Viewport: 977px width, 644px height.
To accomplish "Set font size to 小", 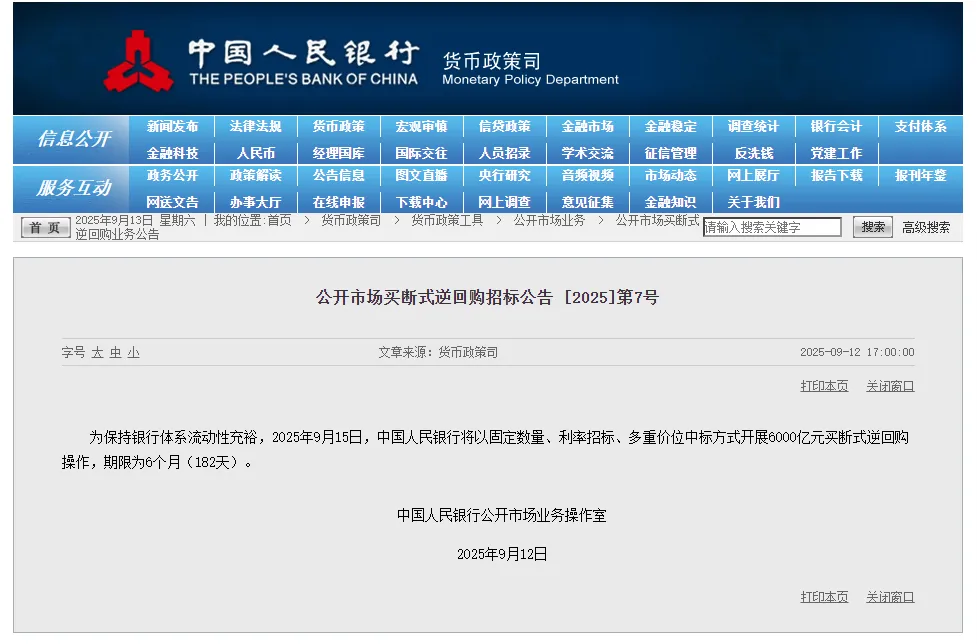I will 133,353.
